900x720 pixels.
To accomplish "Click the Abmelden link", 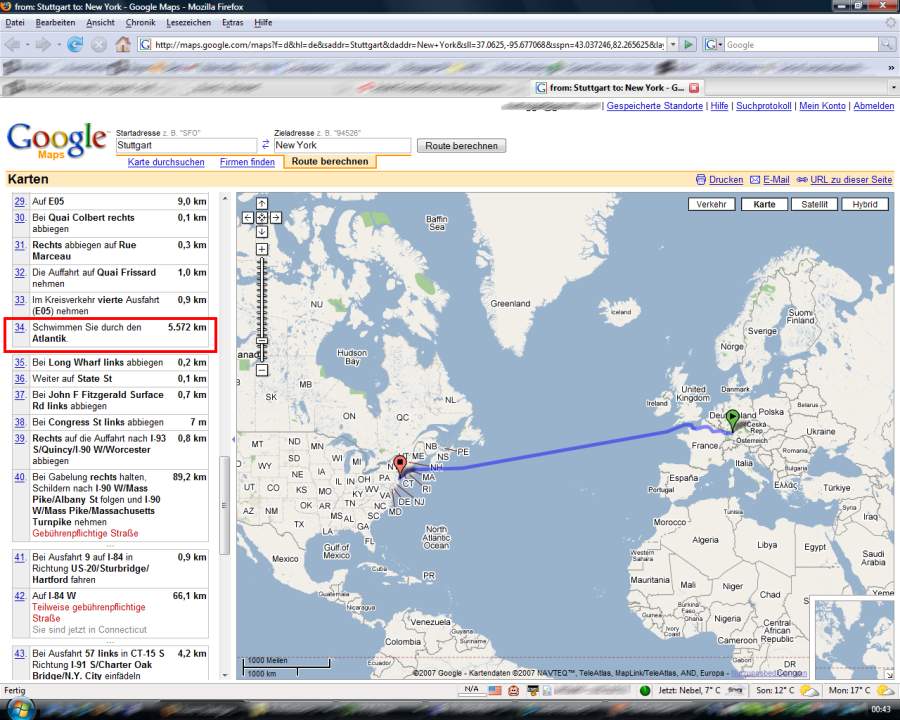I will pyautogui.click(x=874, y=106).
